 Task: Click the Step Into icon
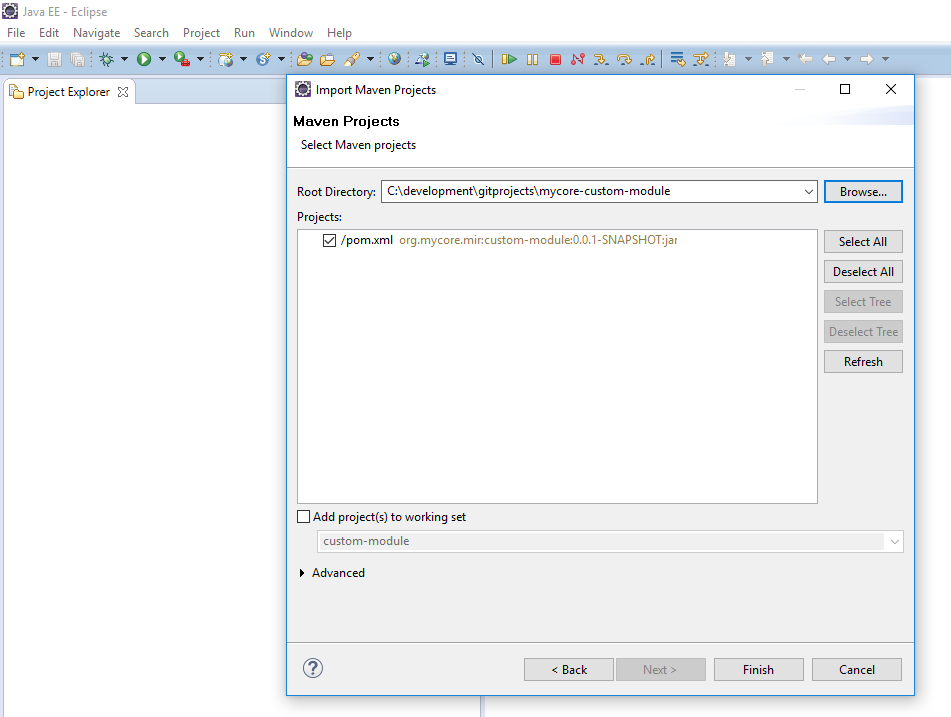pyautogui.click(x=601, y=59)
